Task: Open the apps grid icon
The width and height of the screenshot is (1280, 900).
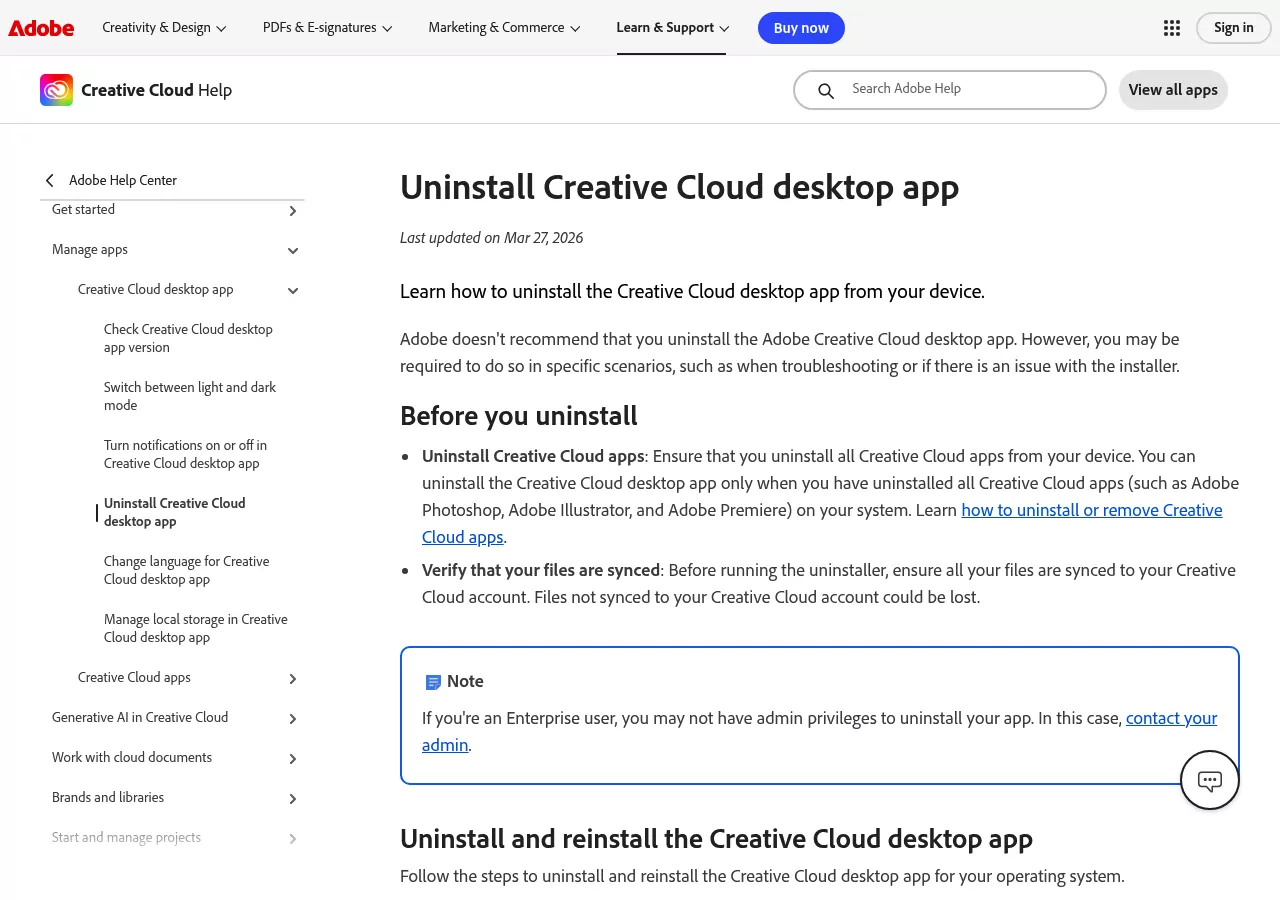Action: click(1172, 28)
